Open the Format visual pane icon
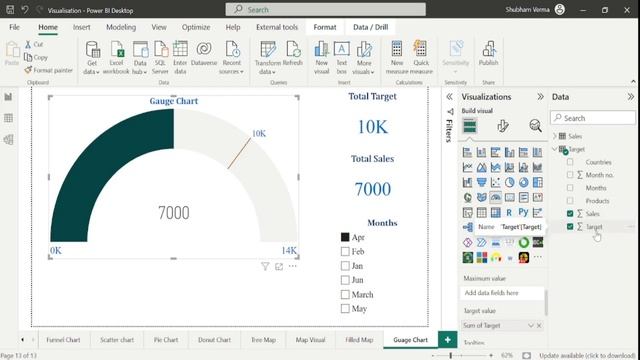Image resolution: width=640 pixels, height=360 pixels. (503, 126)
